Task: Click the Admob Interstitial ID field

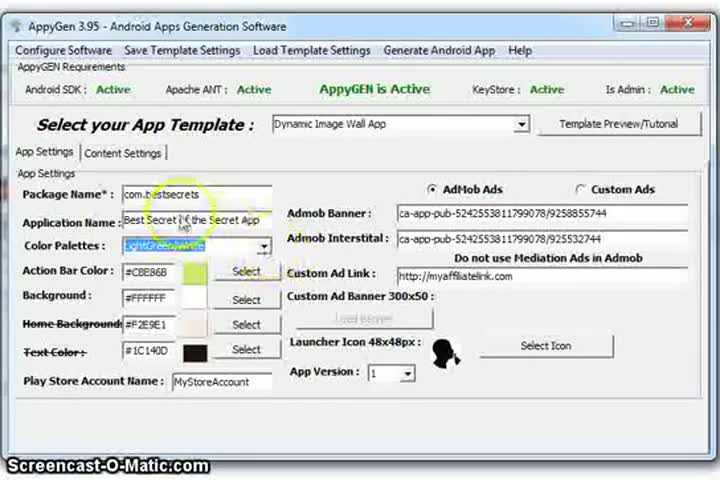Action: click(x=542, y=239)
